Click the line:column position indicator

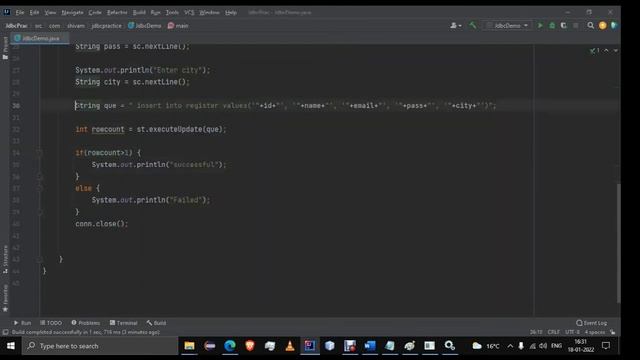point(536,332)
